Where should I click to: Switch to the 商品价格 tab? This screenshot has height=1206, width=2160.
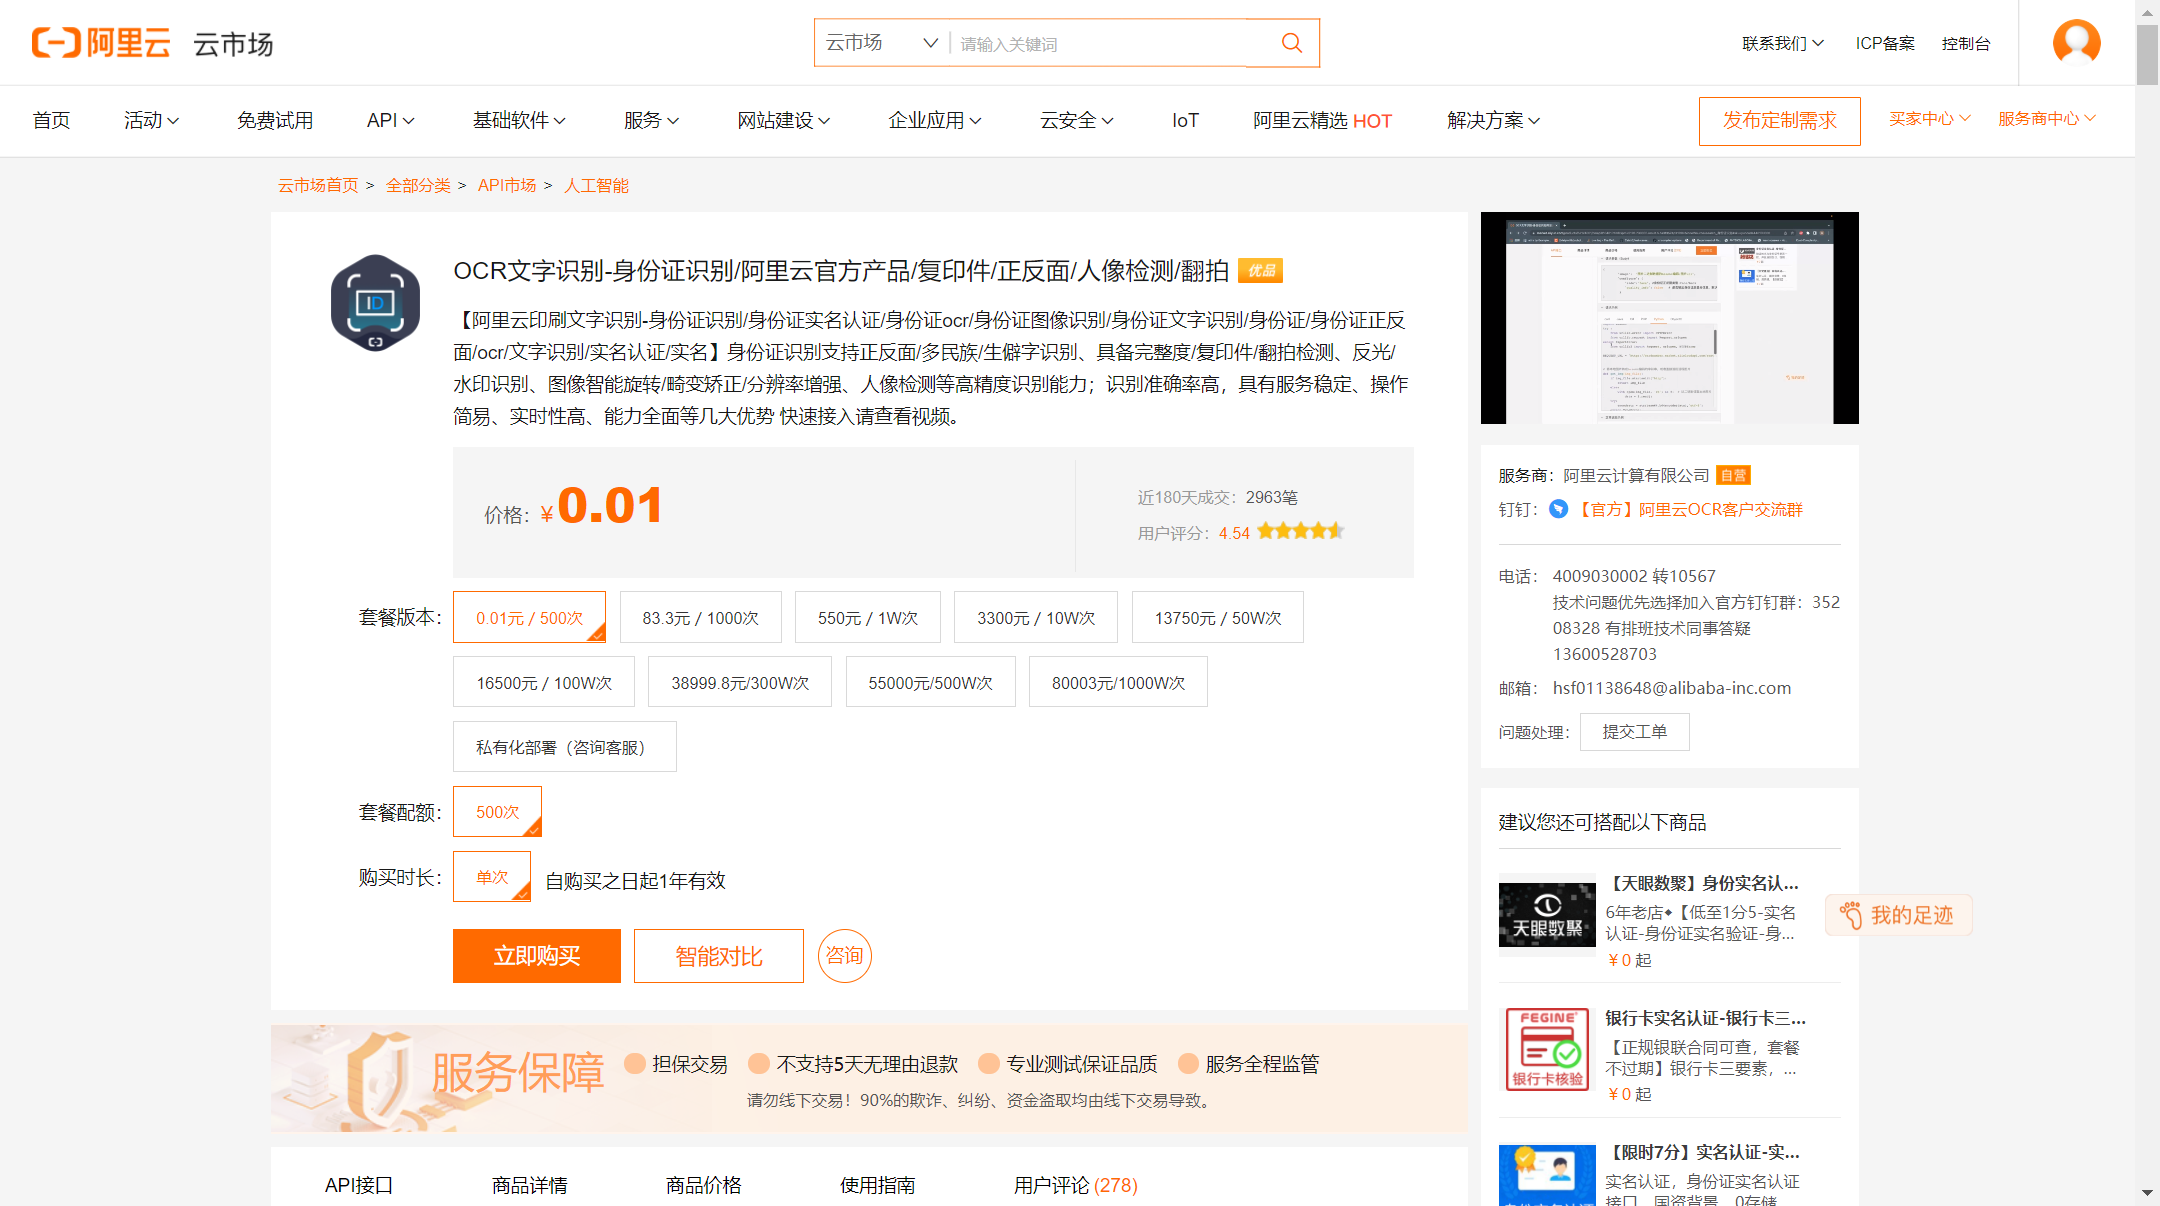703,1185
